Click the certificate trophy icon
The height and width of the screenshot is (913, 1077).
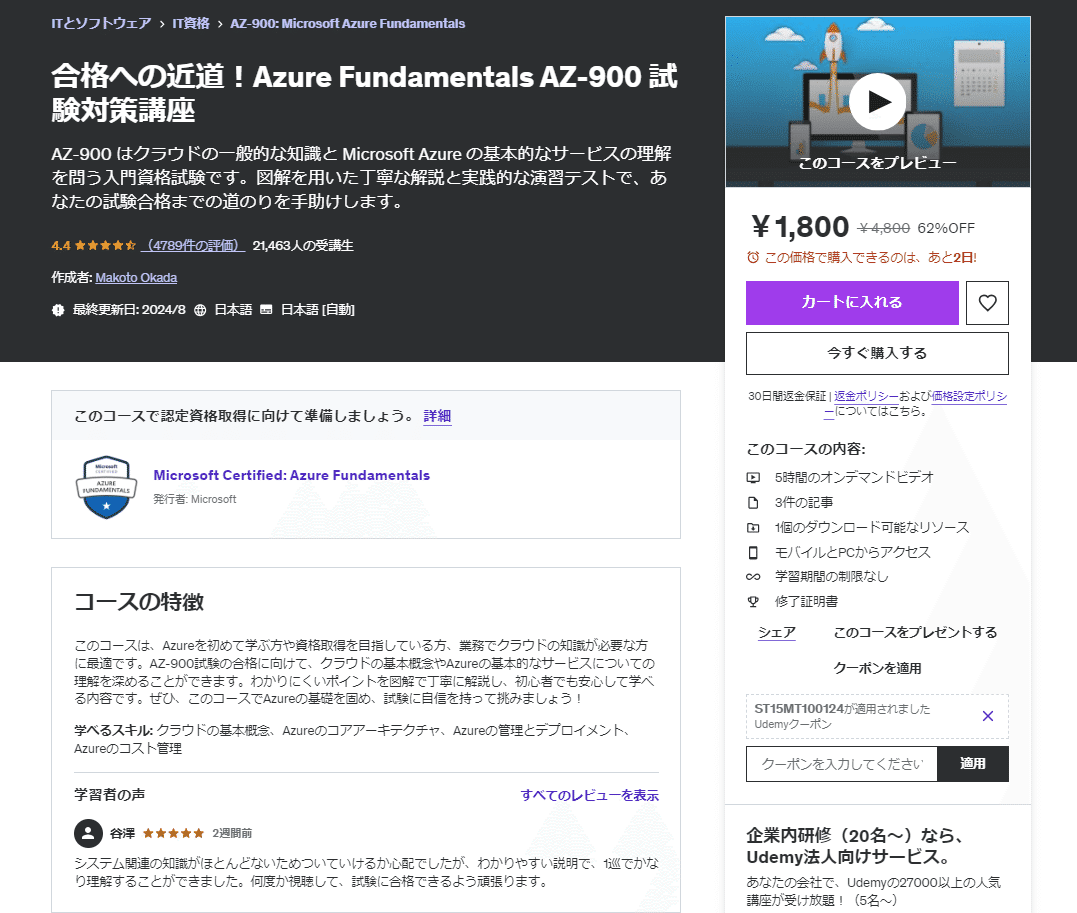click(753, 602)
